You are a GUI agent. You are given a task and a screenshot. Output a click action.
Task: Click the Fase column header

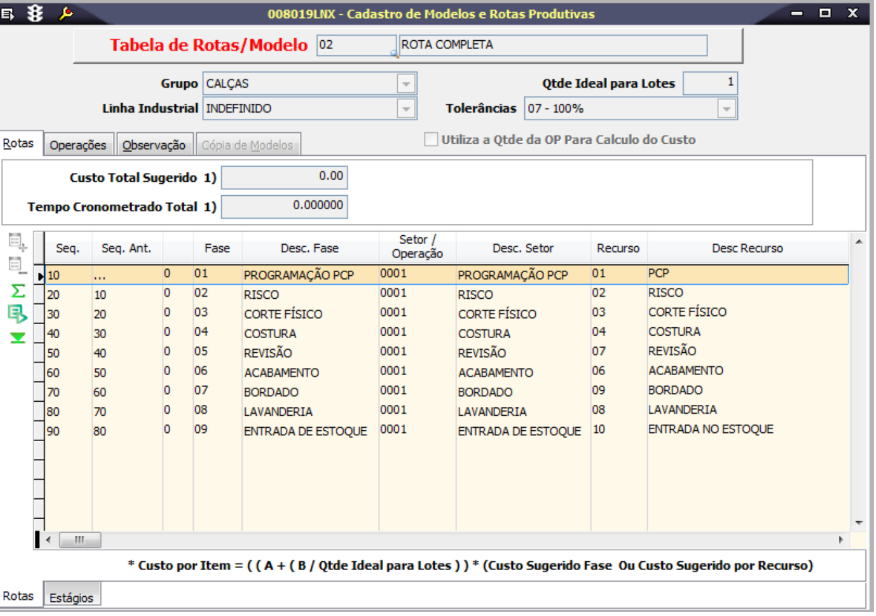pos(217,249)
